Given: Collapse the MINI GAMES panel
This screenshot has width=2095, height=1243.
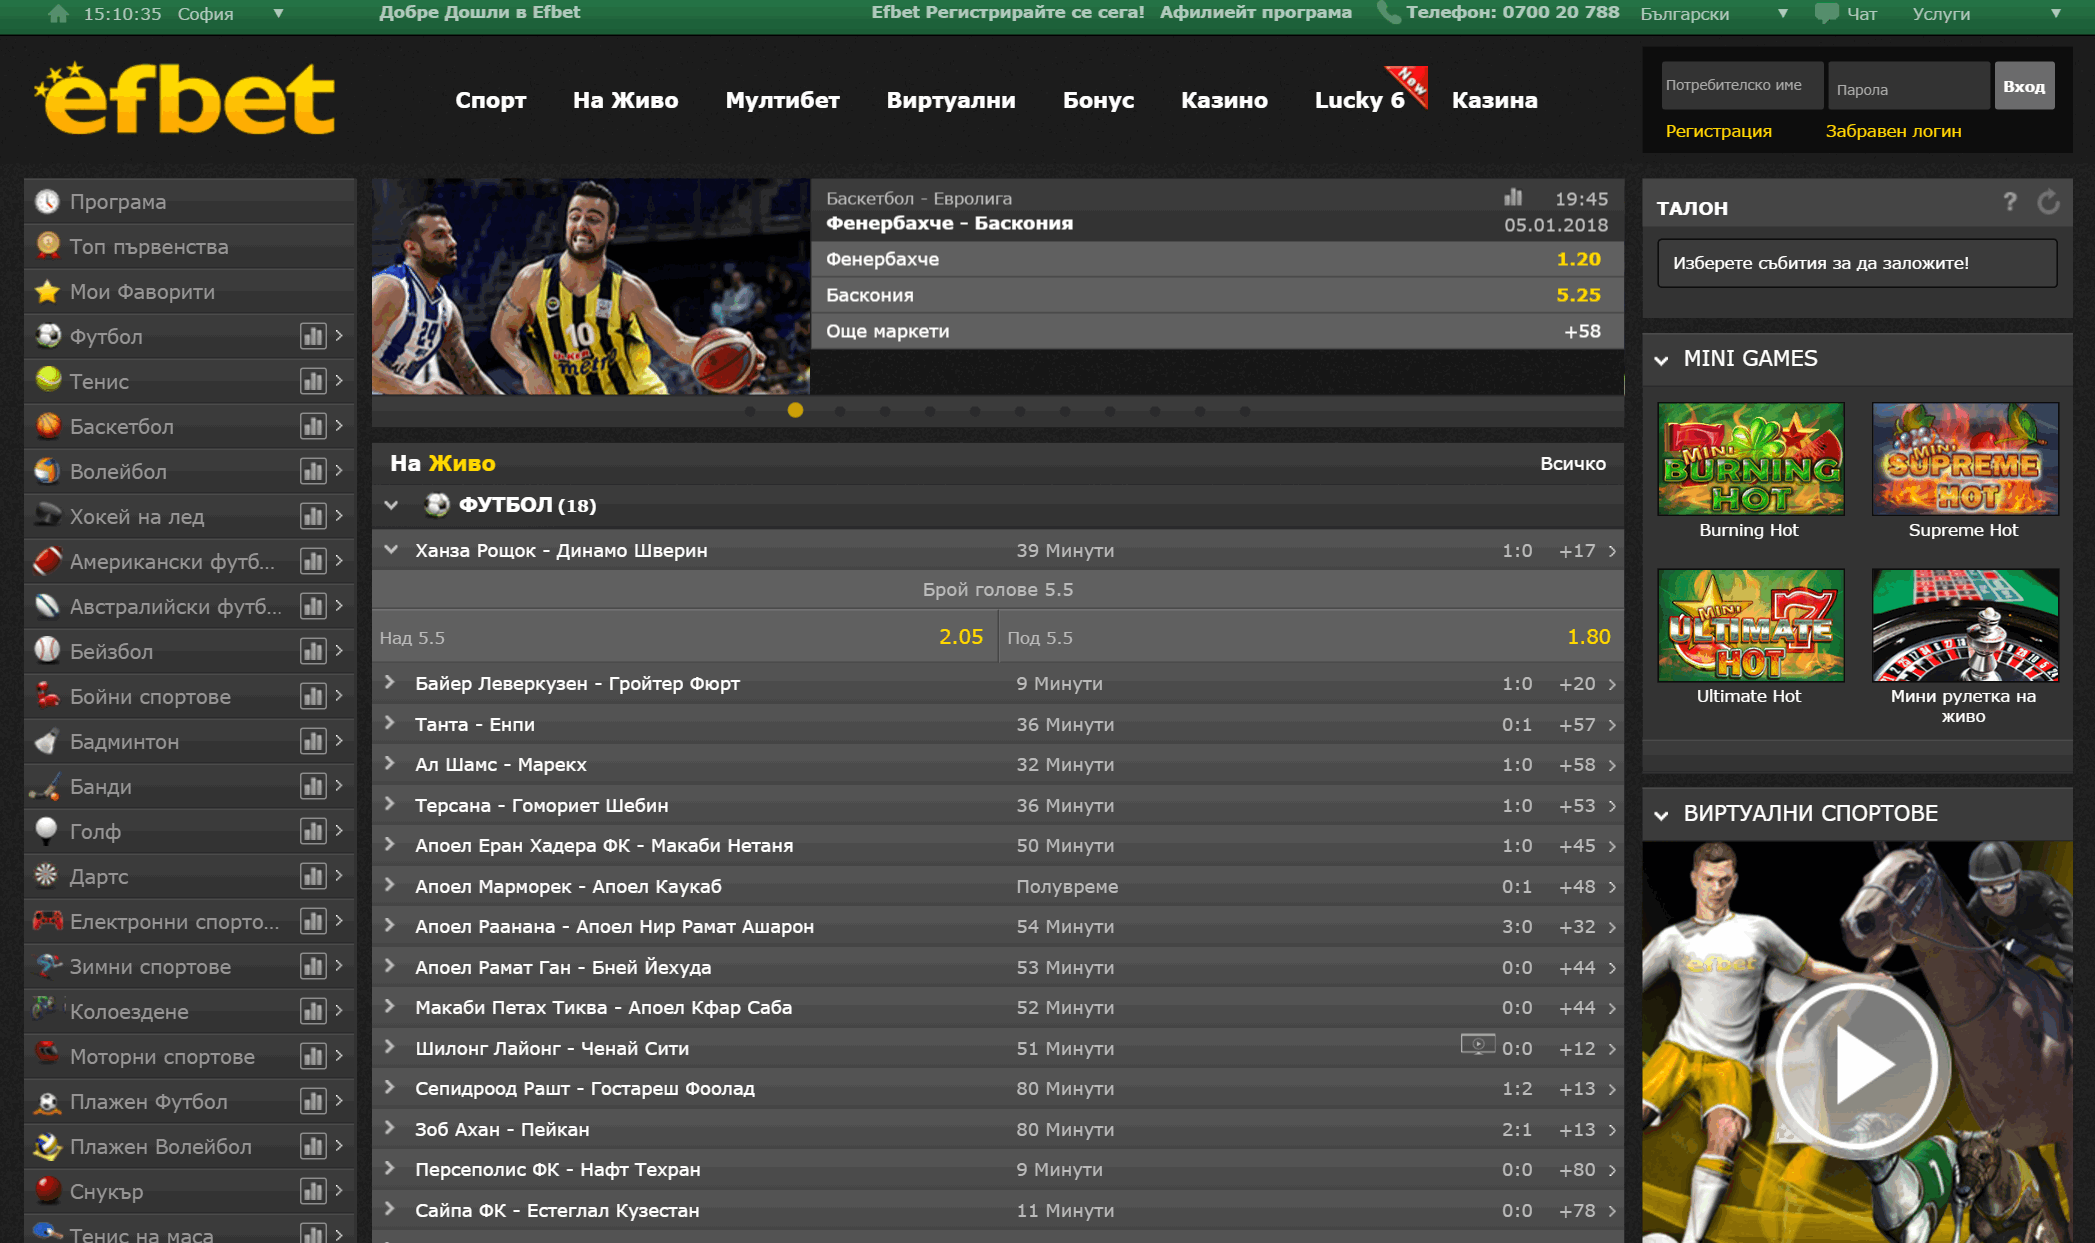Looking at the screenshot, I should click(x=1662, y=360).
